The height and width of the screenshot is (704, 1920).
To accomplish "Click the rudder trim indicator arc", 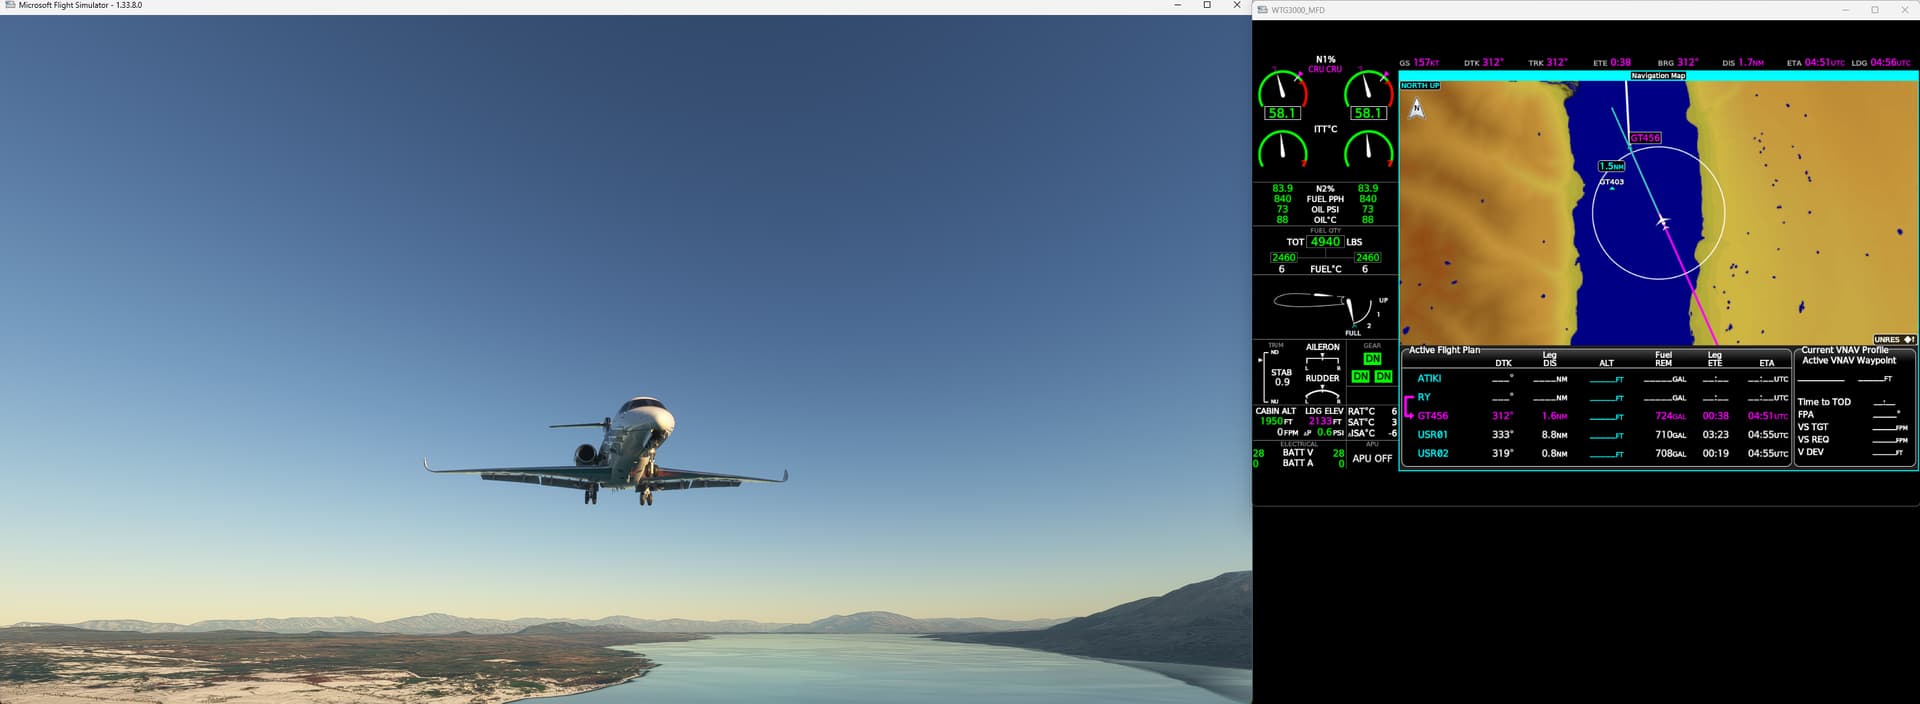I will pyautogui.click(x=1322, y=394).
